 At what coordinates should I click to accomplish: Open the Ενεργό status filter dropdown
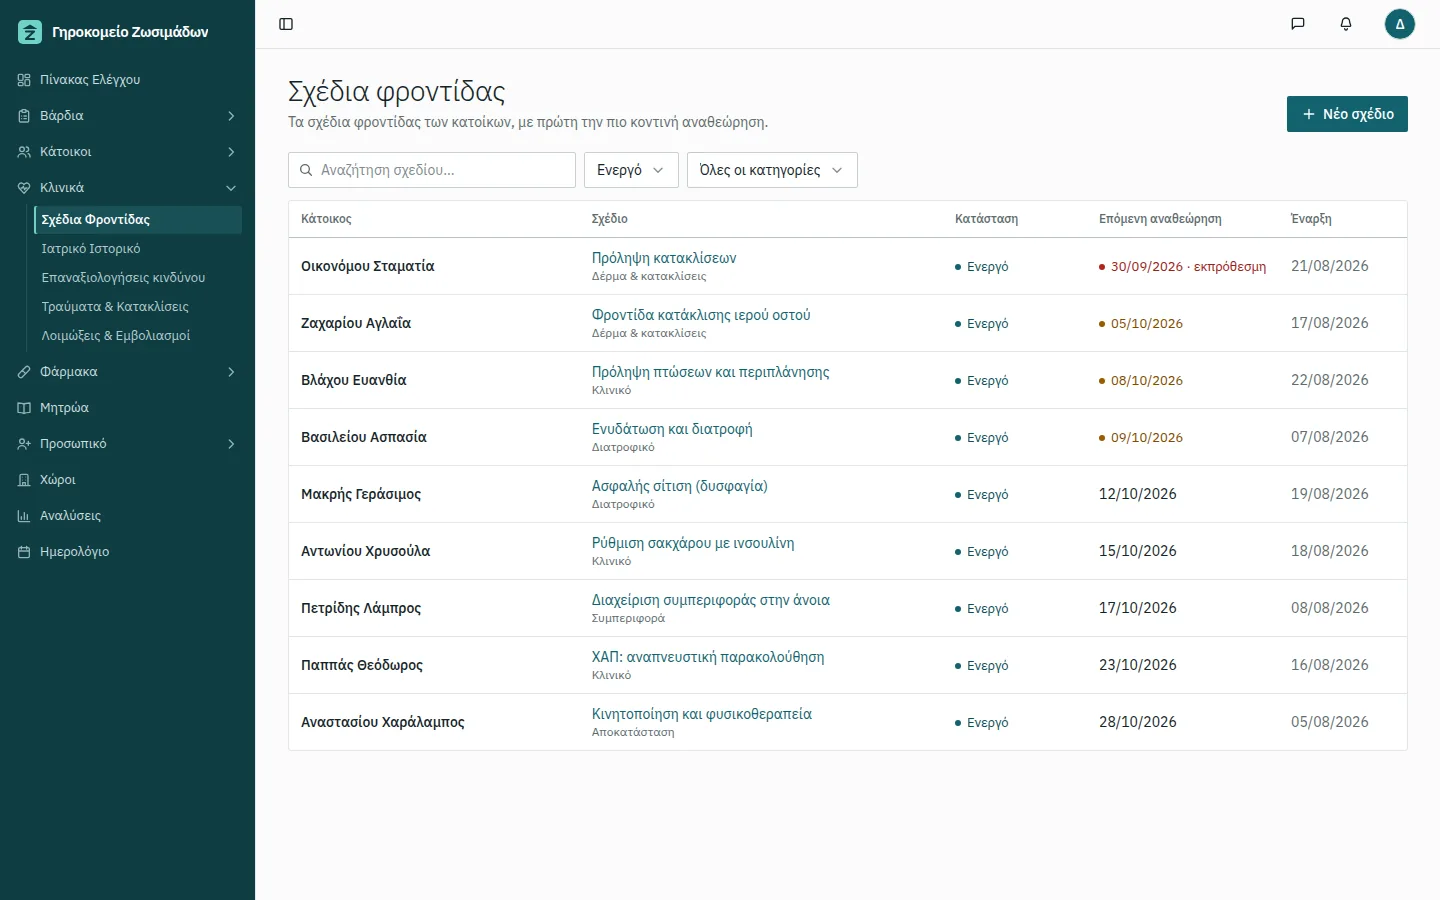pos(631,170)
